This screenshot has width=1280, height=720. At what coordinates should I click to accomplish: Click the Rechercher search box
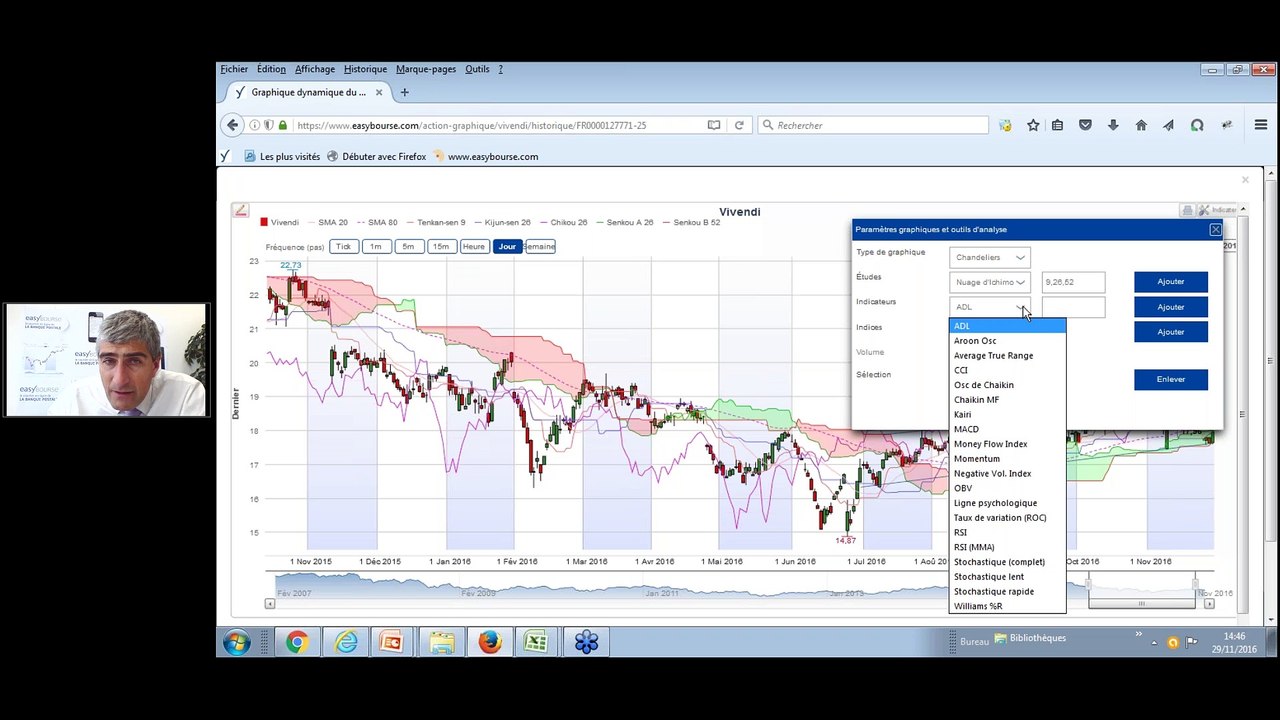873,125
